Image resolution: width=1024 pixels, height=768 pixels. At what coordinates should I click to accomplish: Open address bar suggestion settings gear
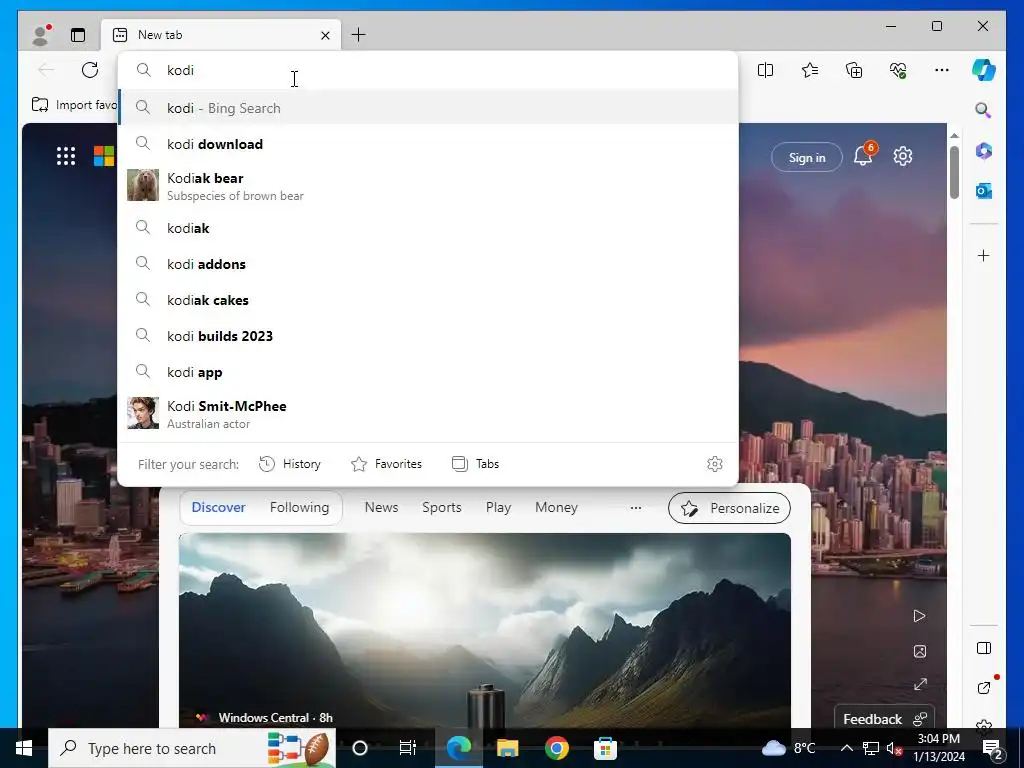(x=715, y=464)
